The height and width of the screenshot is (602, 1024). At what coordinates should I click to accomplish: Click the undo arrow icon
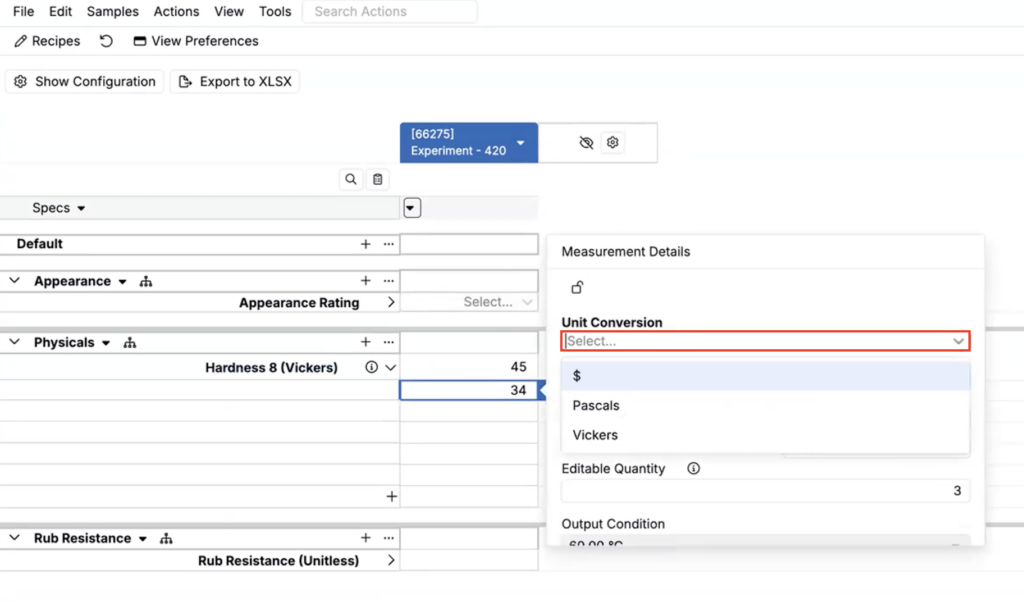[106, 41]
